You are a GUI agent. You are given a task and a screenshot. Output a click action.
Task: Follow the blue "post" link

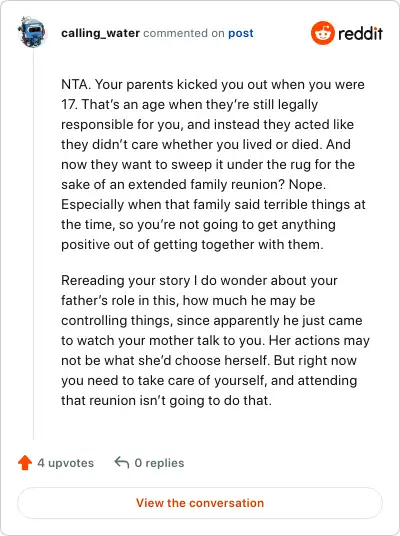point(241,33)
